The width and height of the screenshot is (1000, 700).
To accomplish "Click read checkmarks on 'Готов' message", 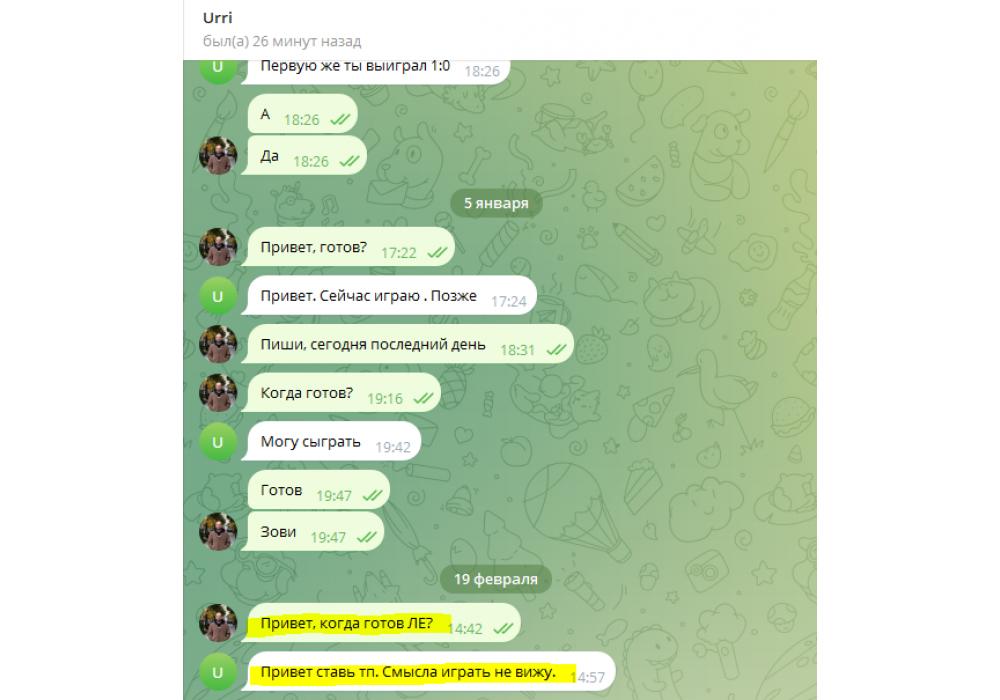I will point(372,496).
